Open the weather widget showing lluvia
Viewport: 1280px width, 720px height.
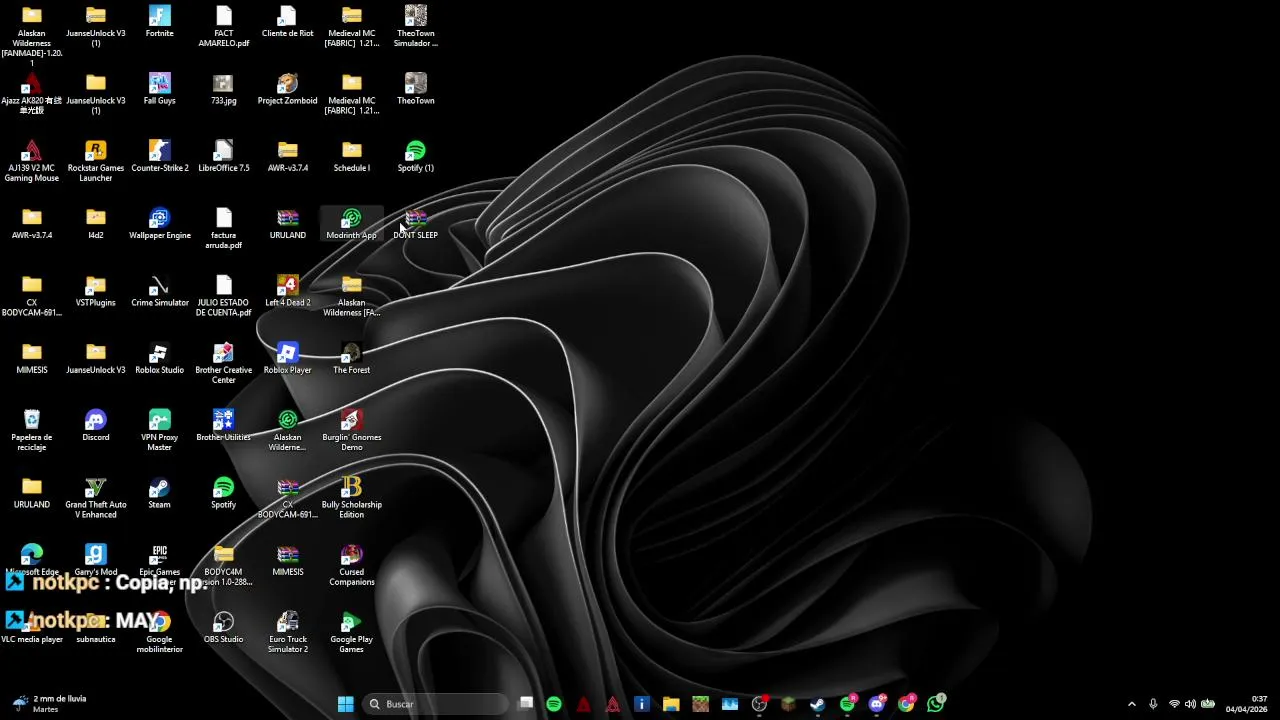[x=50, y=704]
